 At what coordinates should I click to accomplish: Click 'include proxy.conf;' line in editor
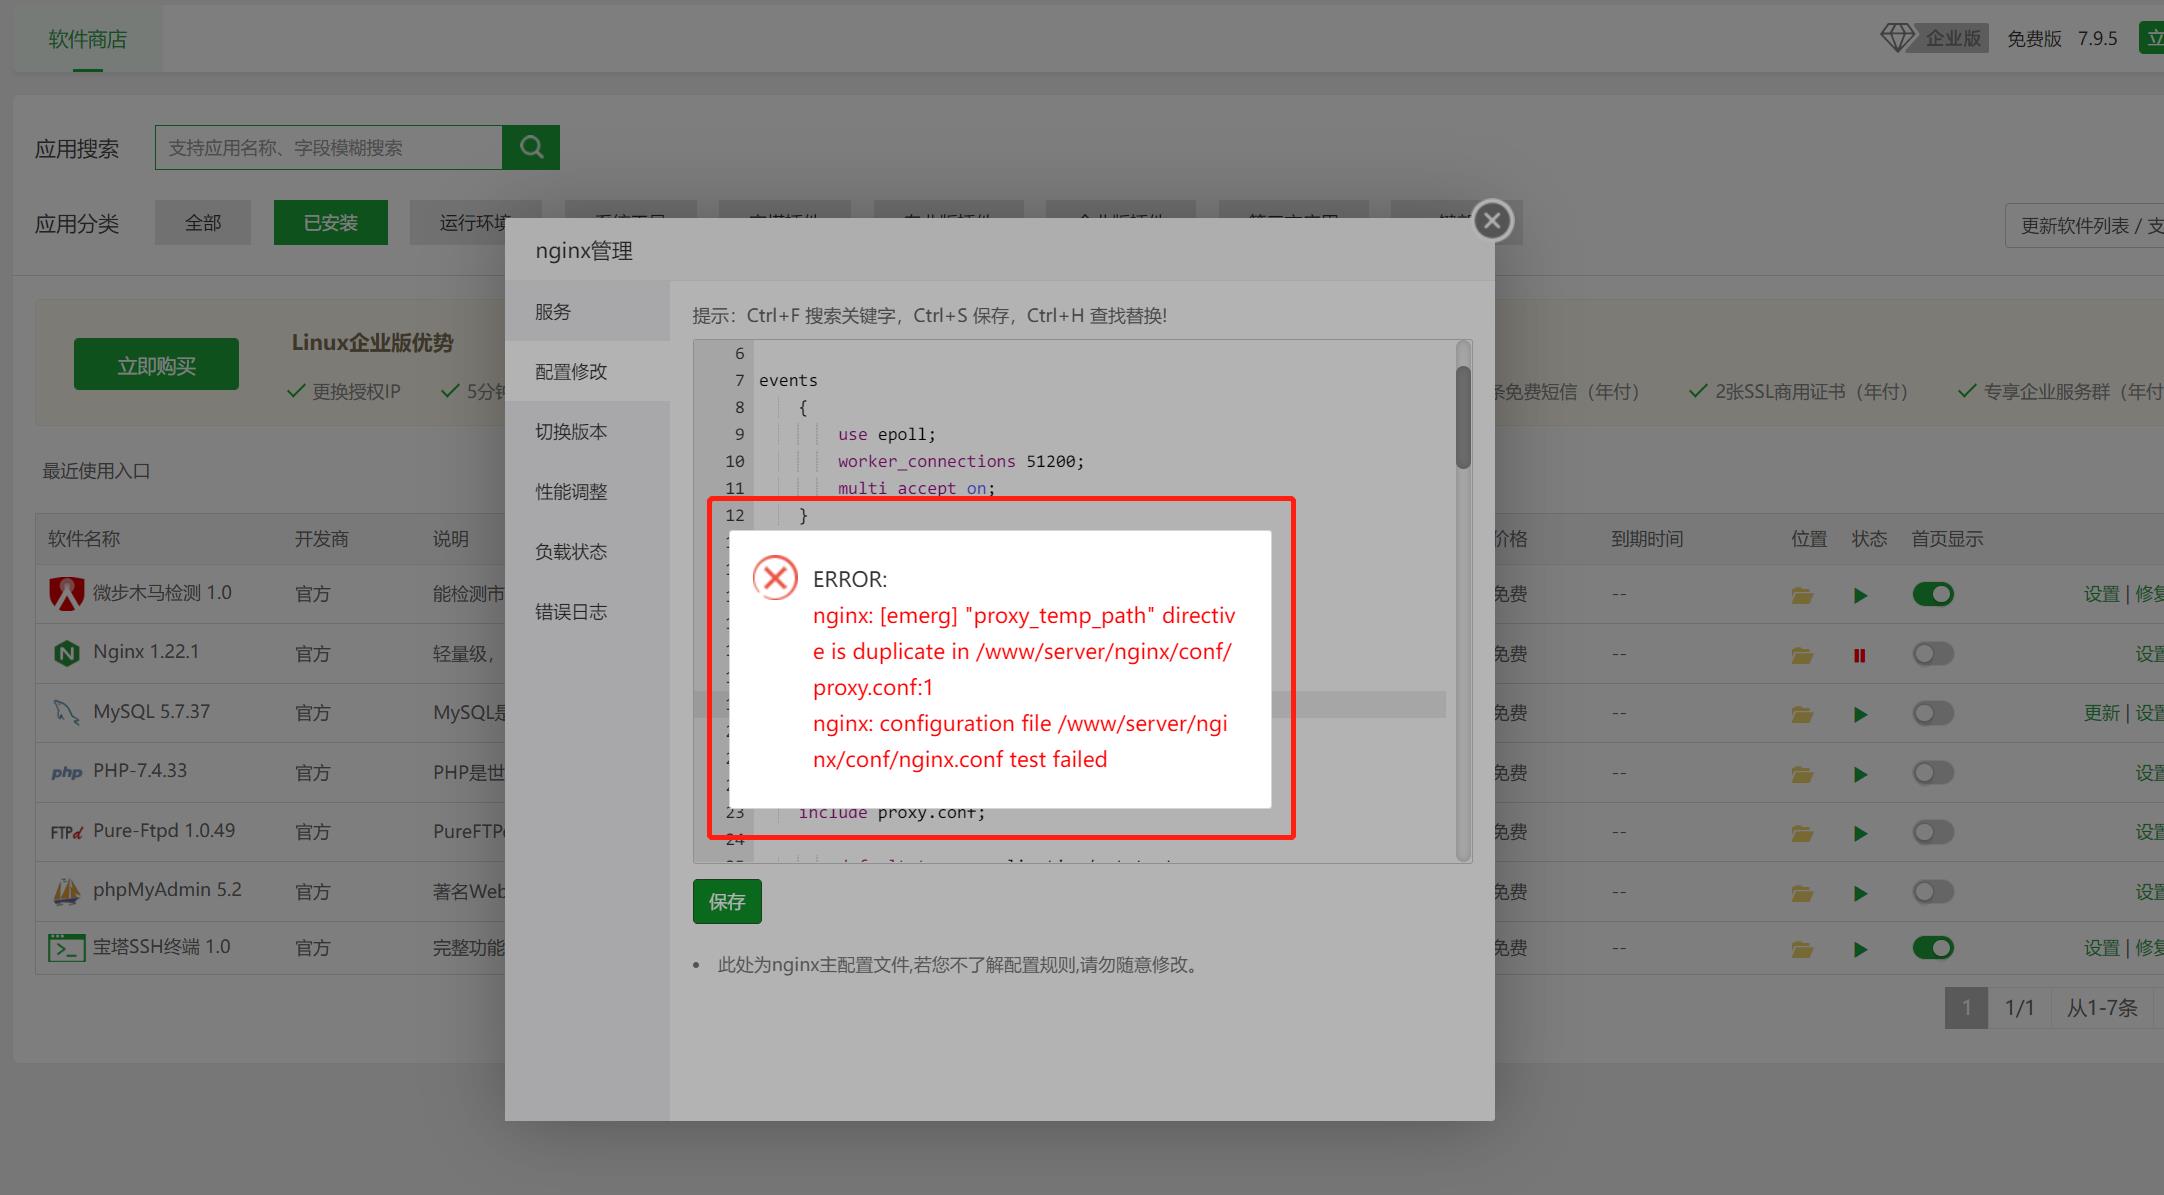[891, 813]
